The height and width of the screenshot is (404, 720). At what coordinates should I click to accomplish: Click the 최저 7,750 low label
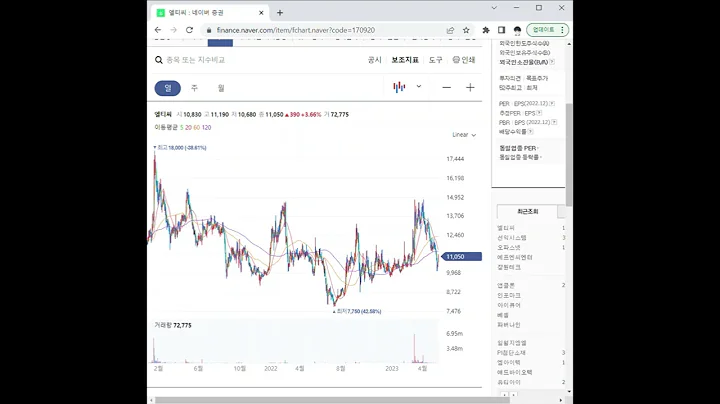(x=357, y=311)
